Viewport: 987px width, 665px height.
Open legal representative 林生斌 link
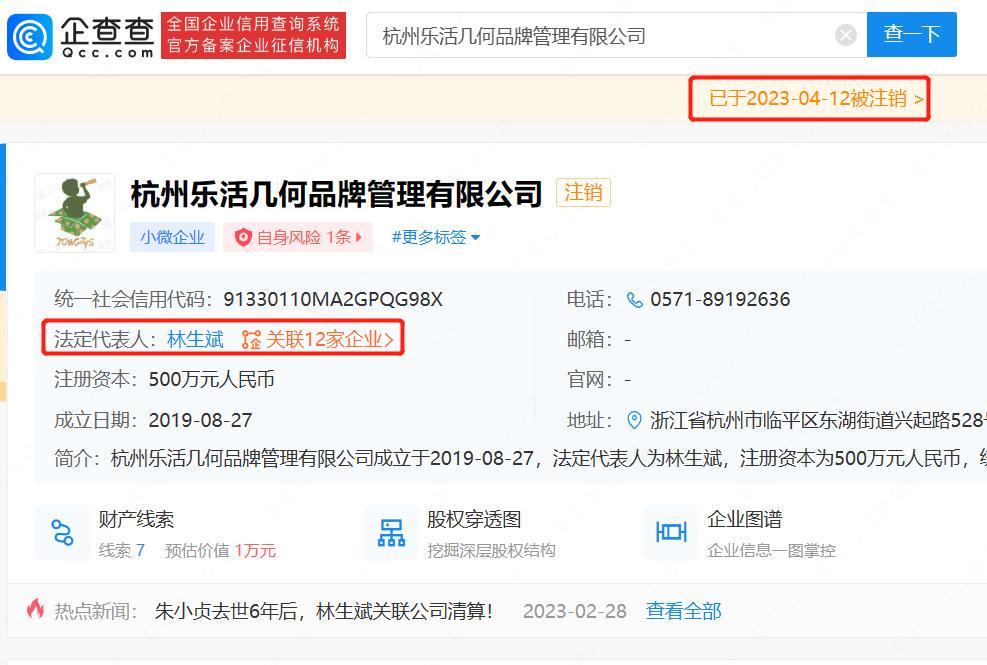195,340
